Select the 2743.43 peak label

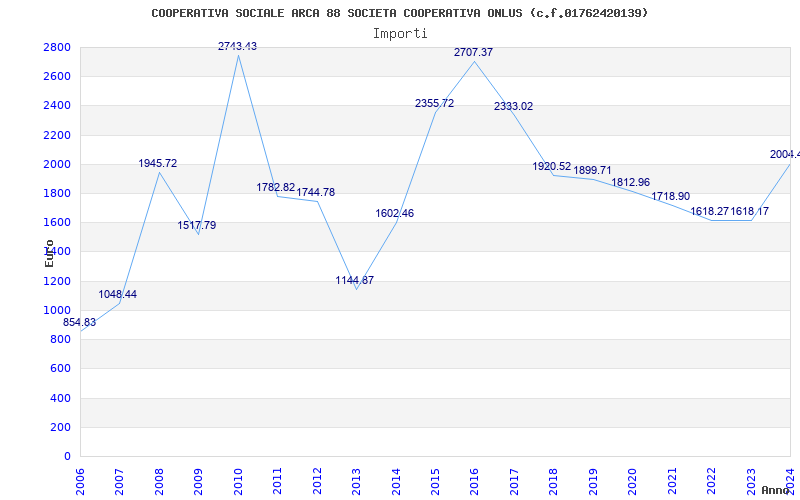click(237, 46)
